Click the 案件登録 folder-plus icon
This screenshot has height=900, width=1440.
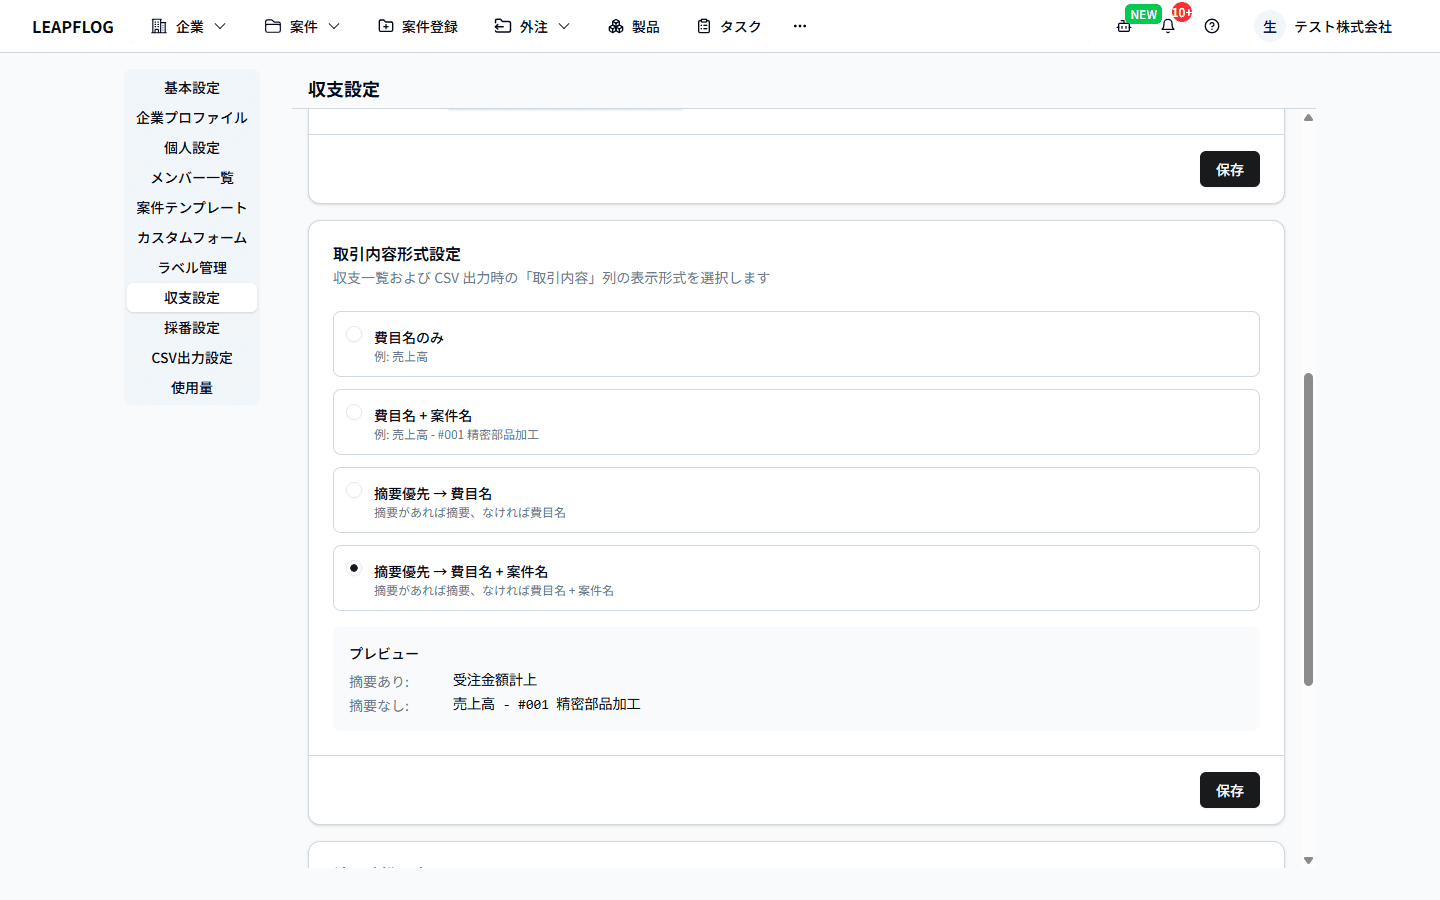(x=386, y=27)
